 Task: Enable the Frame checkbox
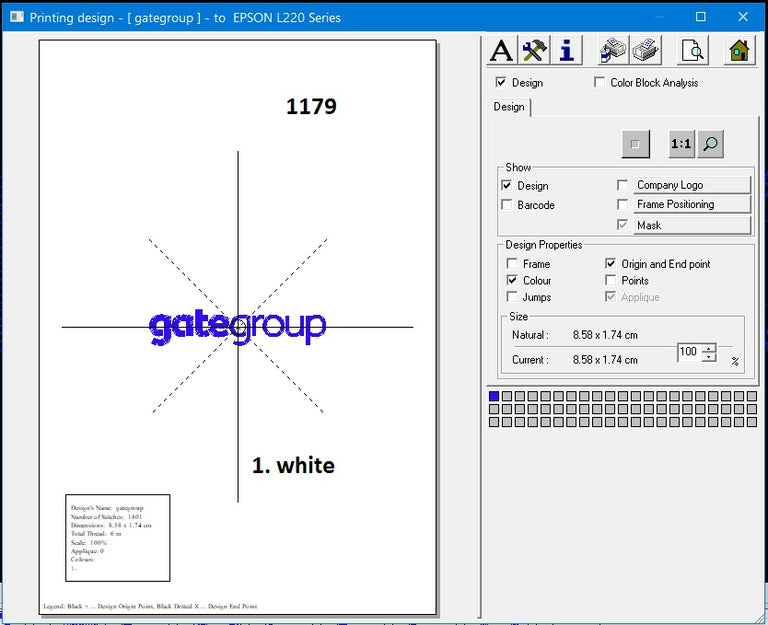tap(512, 264)
